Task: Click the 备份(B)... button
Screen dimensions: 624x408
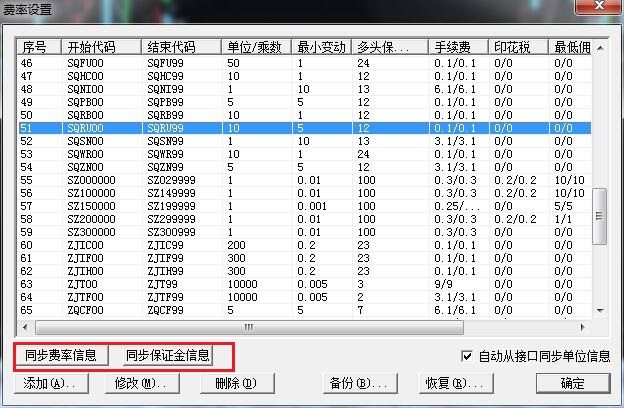Action: tap(360, 383)
